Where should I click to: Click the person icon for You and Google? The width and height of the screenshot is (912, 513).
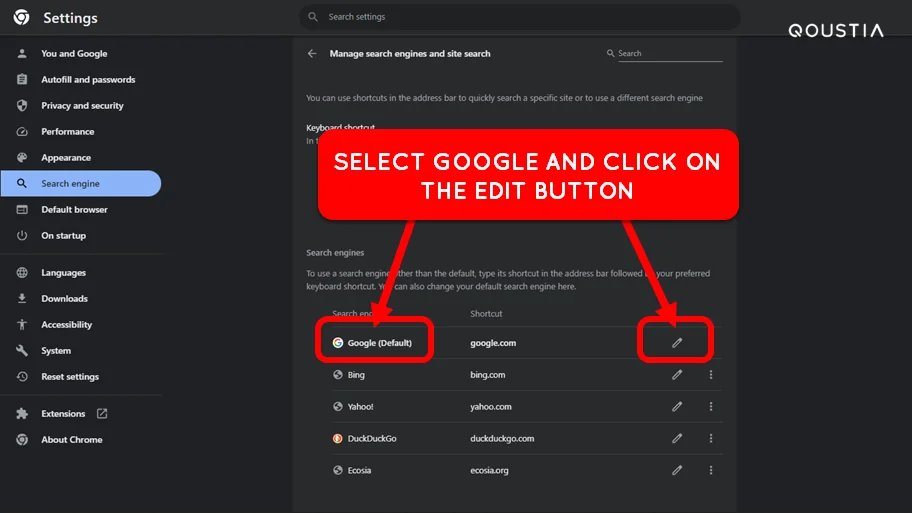(x=22, y=54)
